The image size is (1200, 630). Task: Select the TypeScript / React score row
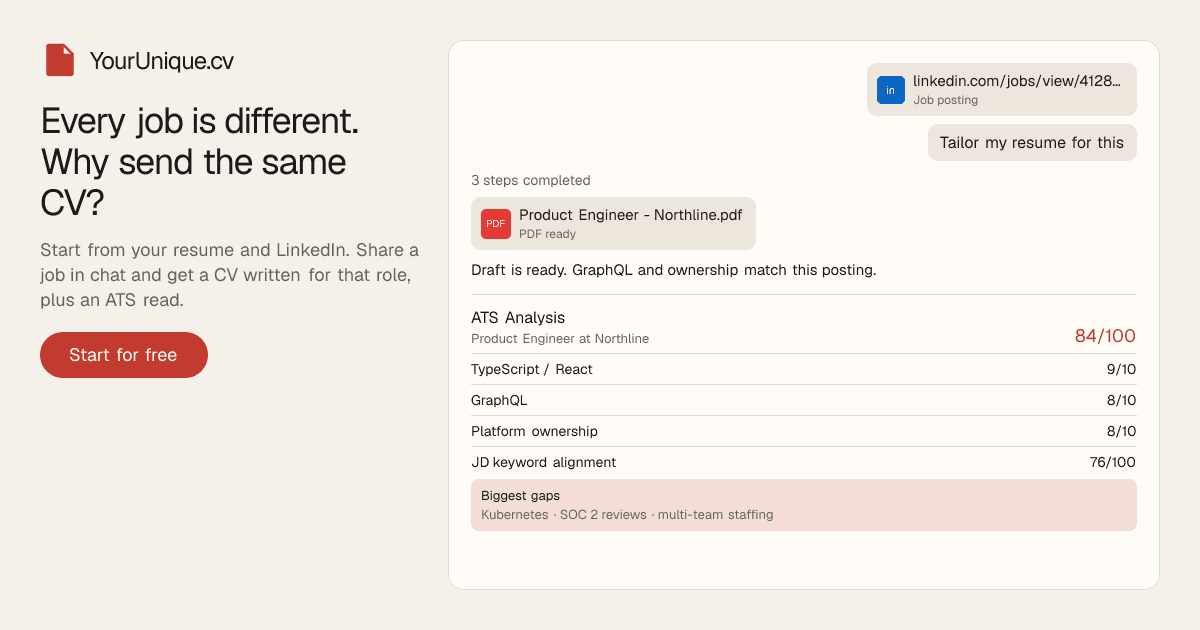click(x=804, y=369)
